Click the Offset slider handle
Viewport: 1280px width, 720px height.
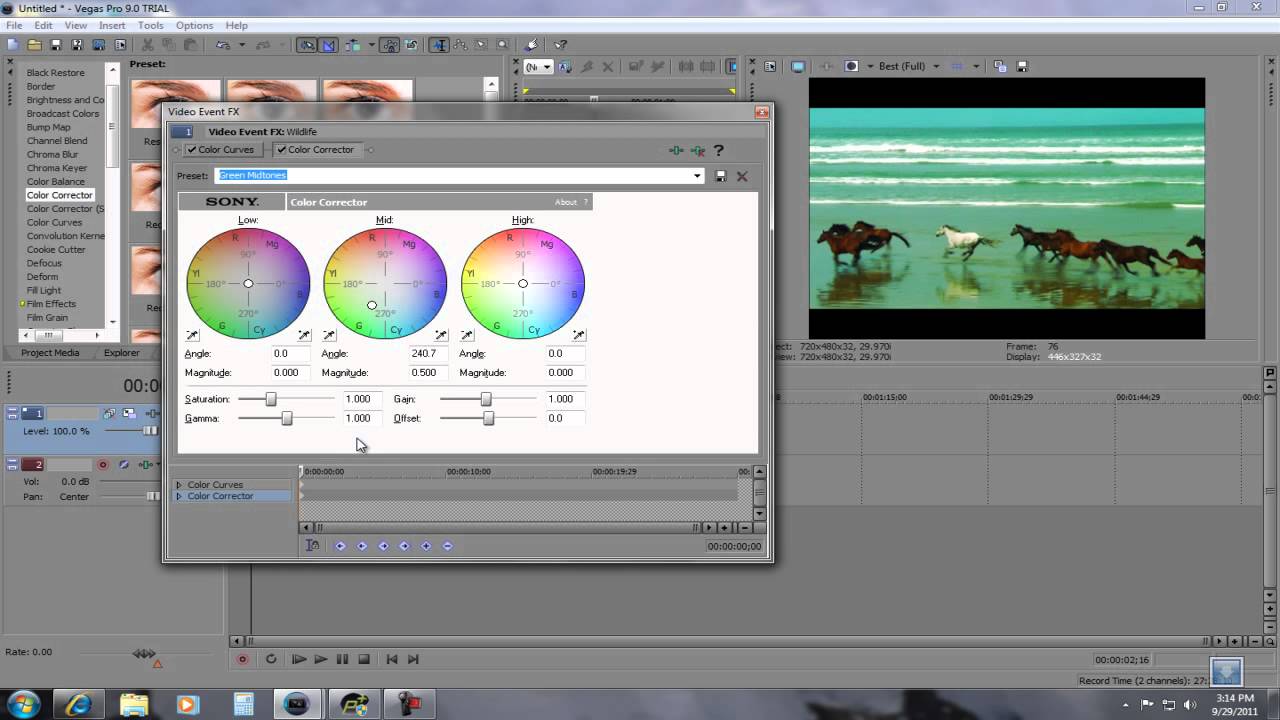point(488,418)
